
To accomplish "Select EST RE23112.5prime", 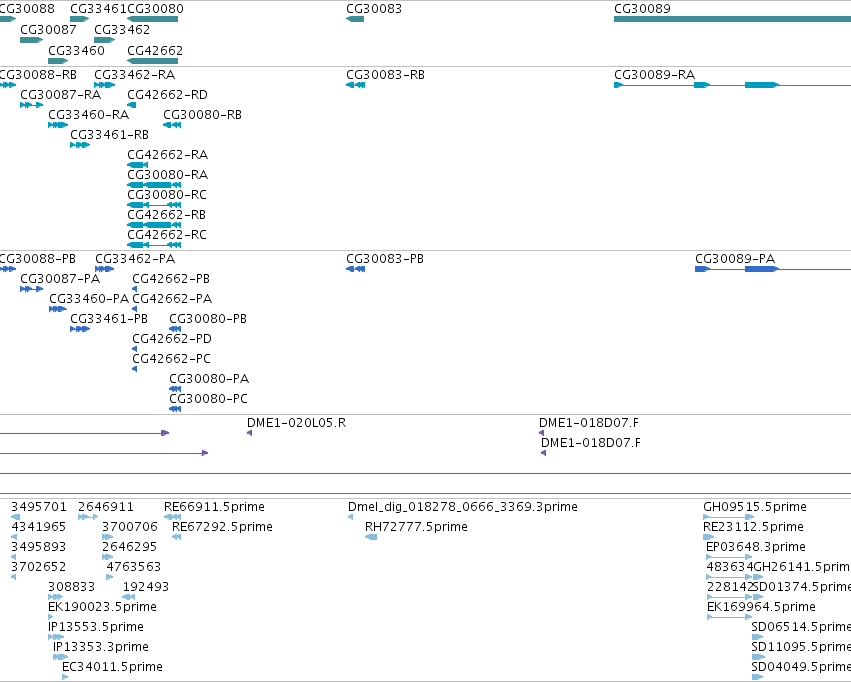I will pyautogui.click(x=708, y=537).
